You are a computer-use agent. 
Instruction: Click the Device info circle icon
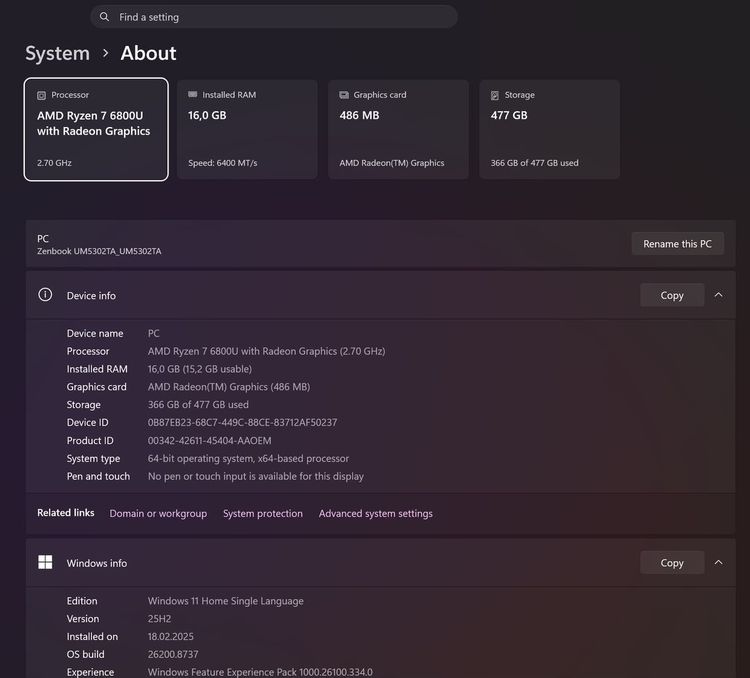click(45, 295)
